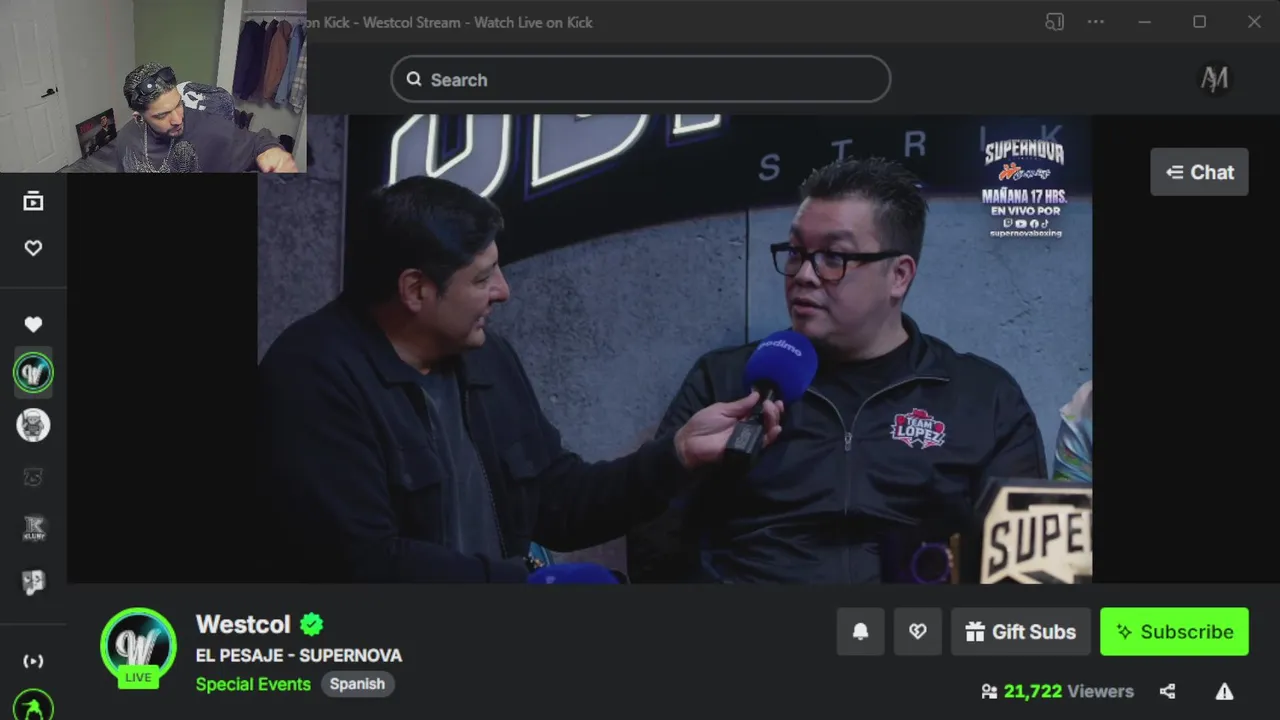Click the live stream video player
The width and height of the screenshot is (1280, 720).
(x=675, y=349)
